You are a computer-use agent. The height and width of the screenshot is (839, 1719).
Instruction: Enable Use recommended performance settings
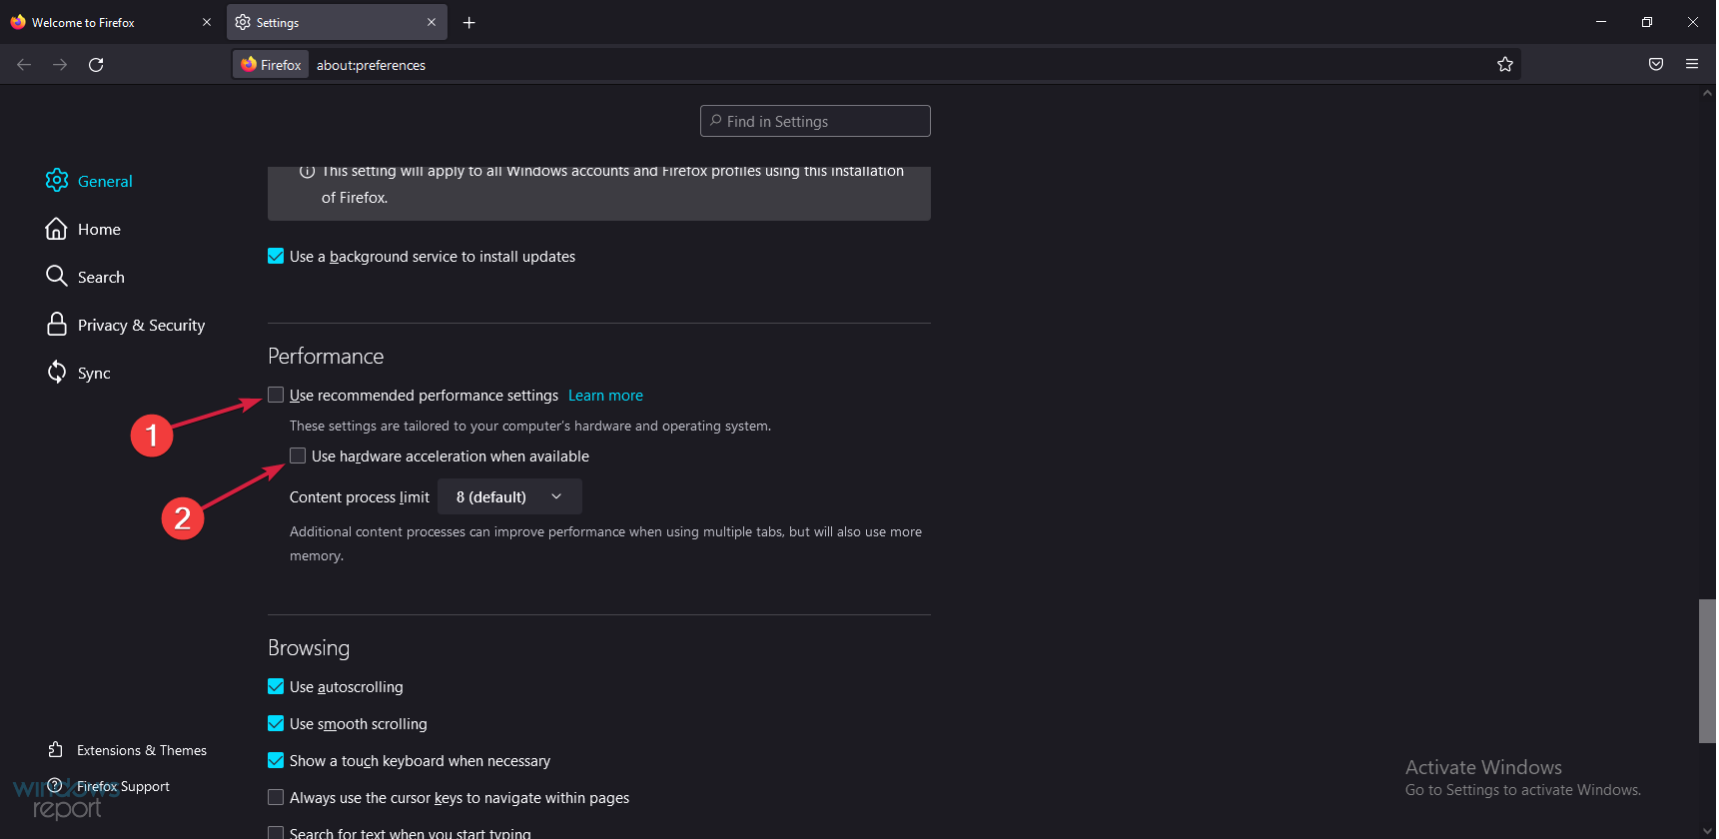click(x=276, y=395)
